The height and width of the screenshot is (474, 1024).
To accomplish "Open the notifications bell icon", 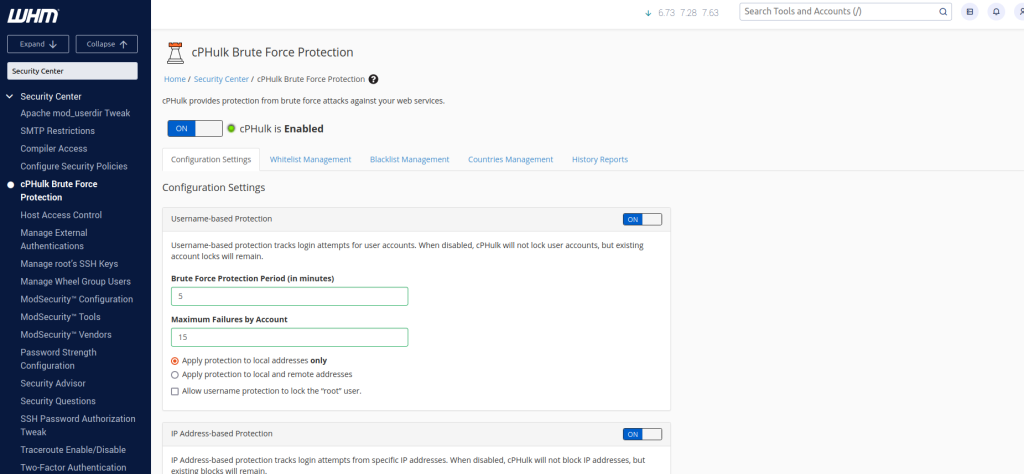I will click(995, 12).
